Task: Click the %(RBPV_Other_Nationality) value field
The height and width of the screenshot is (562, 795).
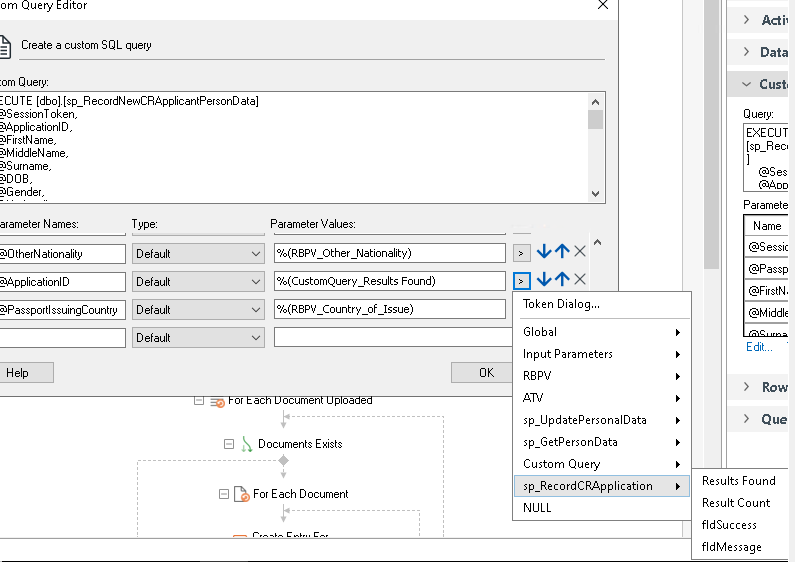Action: tap(389, 253)
